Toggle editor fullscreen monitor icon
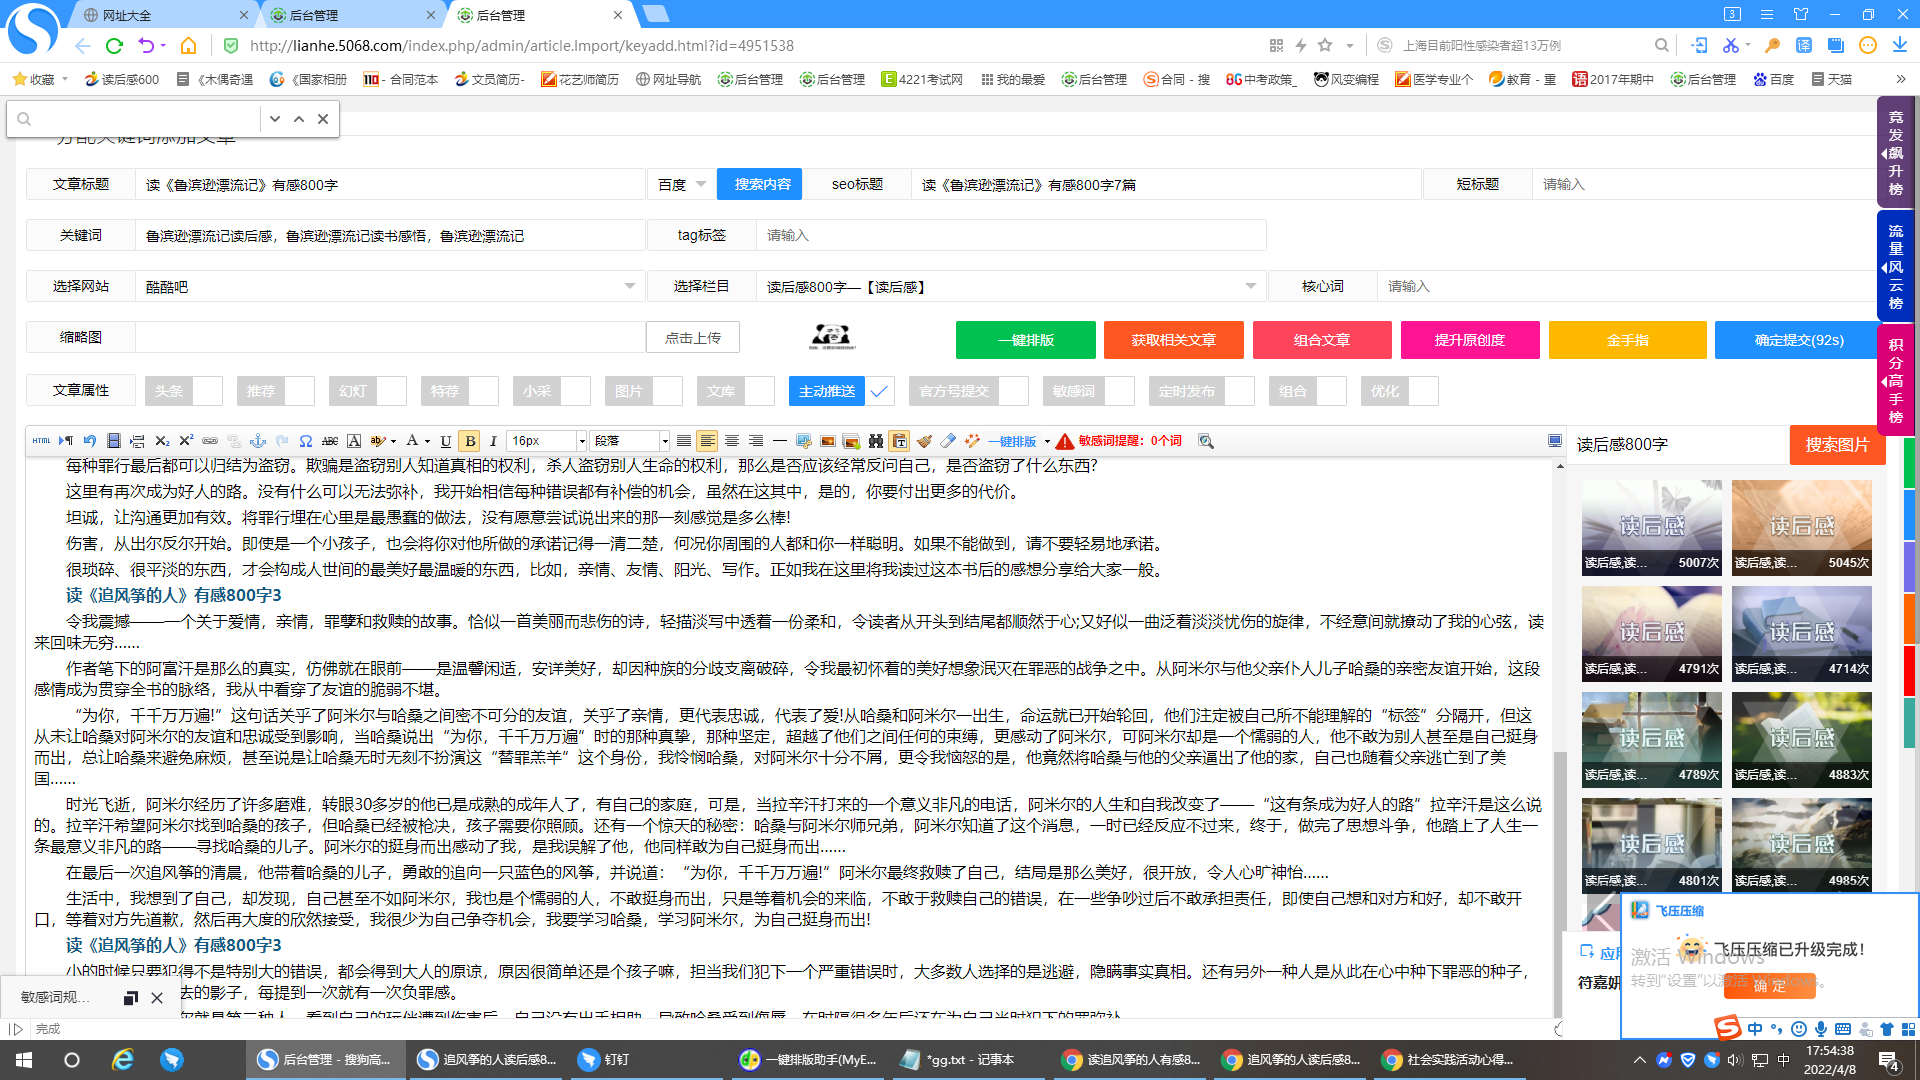Image resolution: width=1920 pixels, height=1080 pixels. [x=1555, y=441]
